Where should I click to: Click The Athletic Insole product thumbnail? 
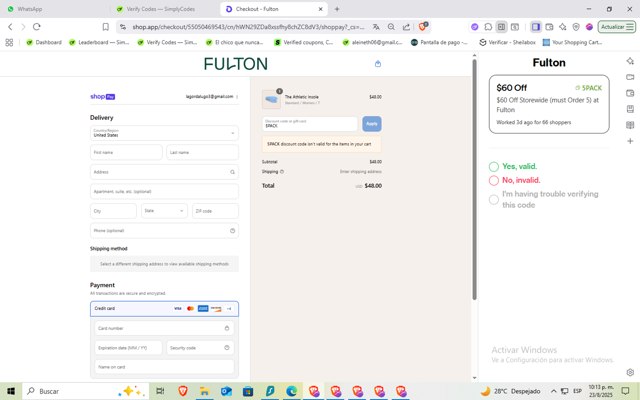click(271, 99)
